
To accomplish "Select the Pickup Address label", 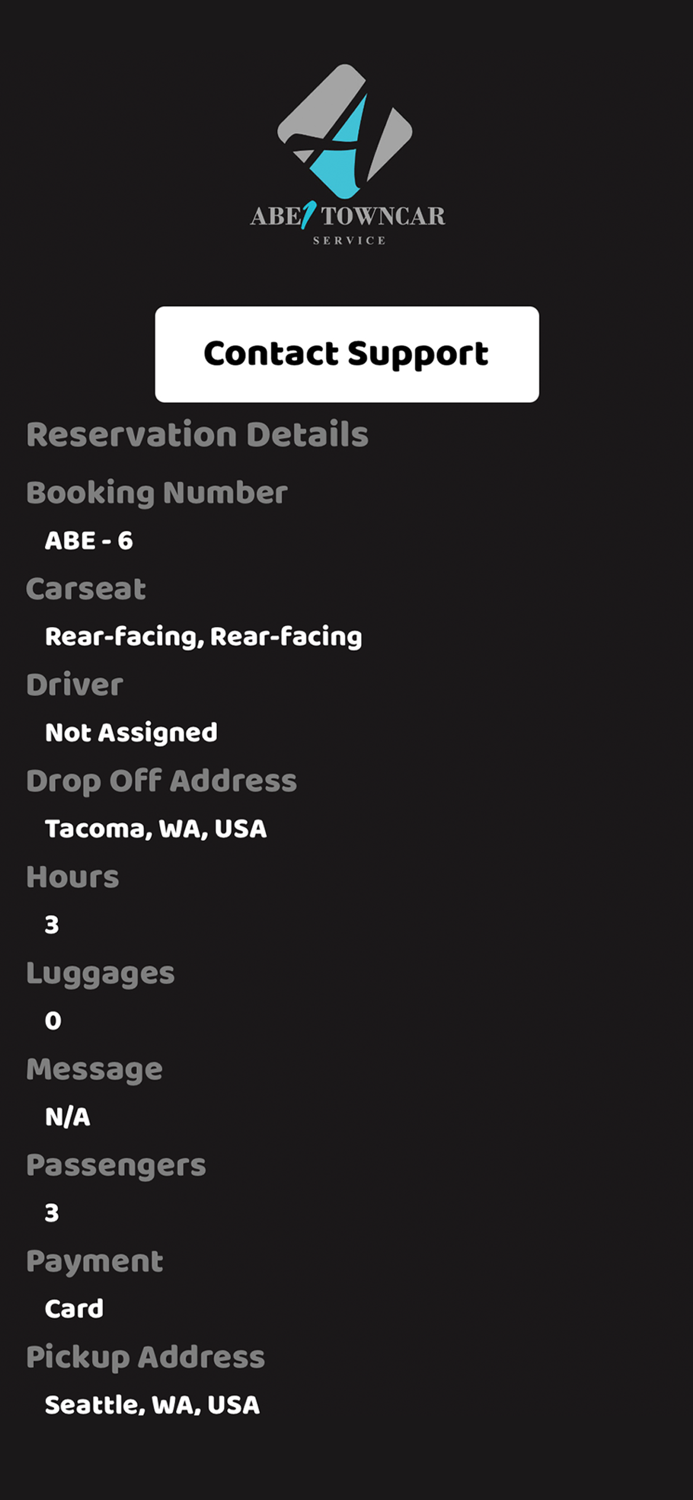I will click(145, 1356).
